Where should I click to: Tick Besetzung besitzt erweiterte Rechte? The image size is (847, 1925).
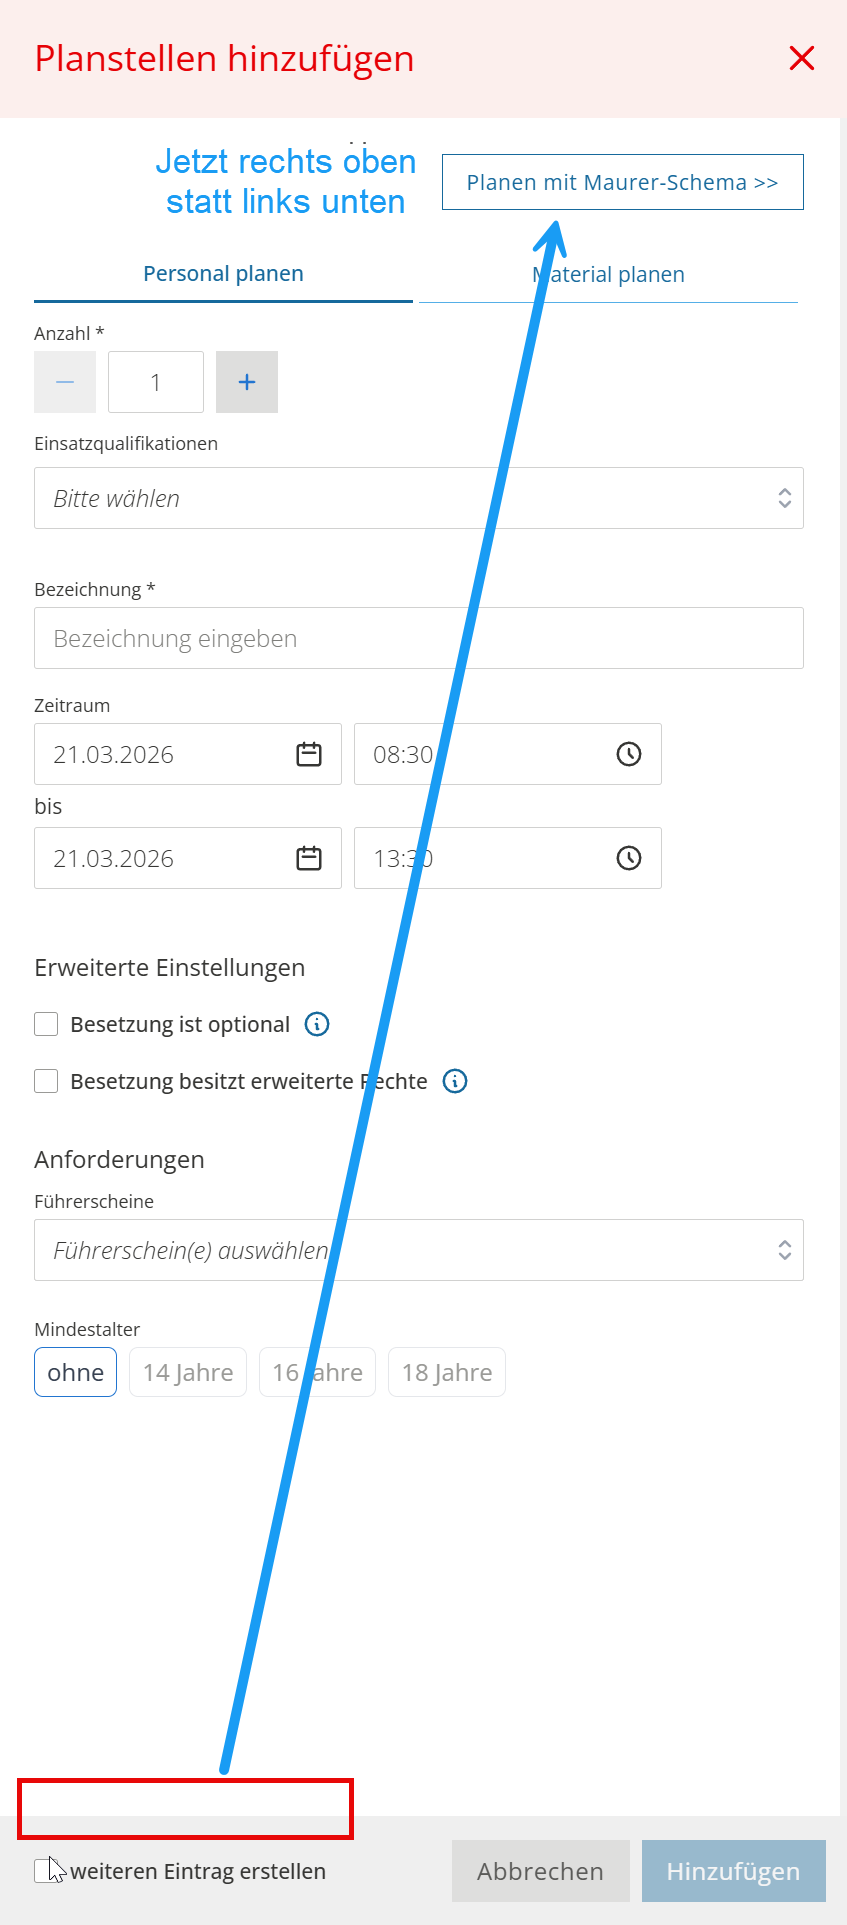point(46,1081)
